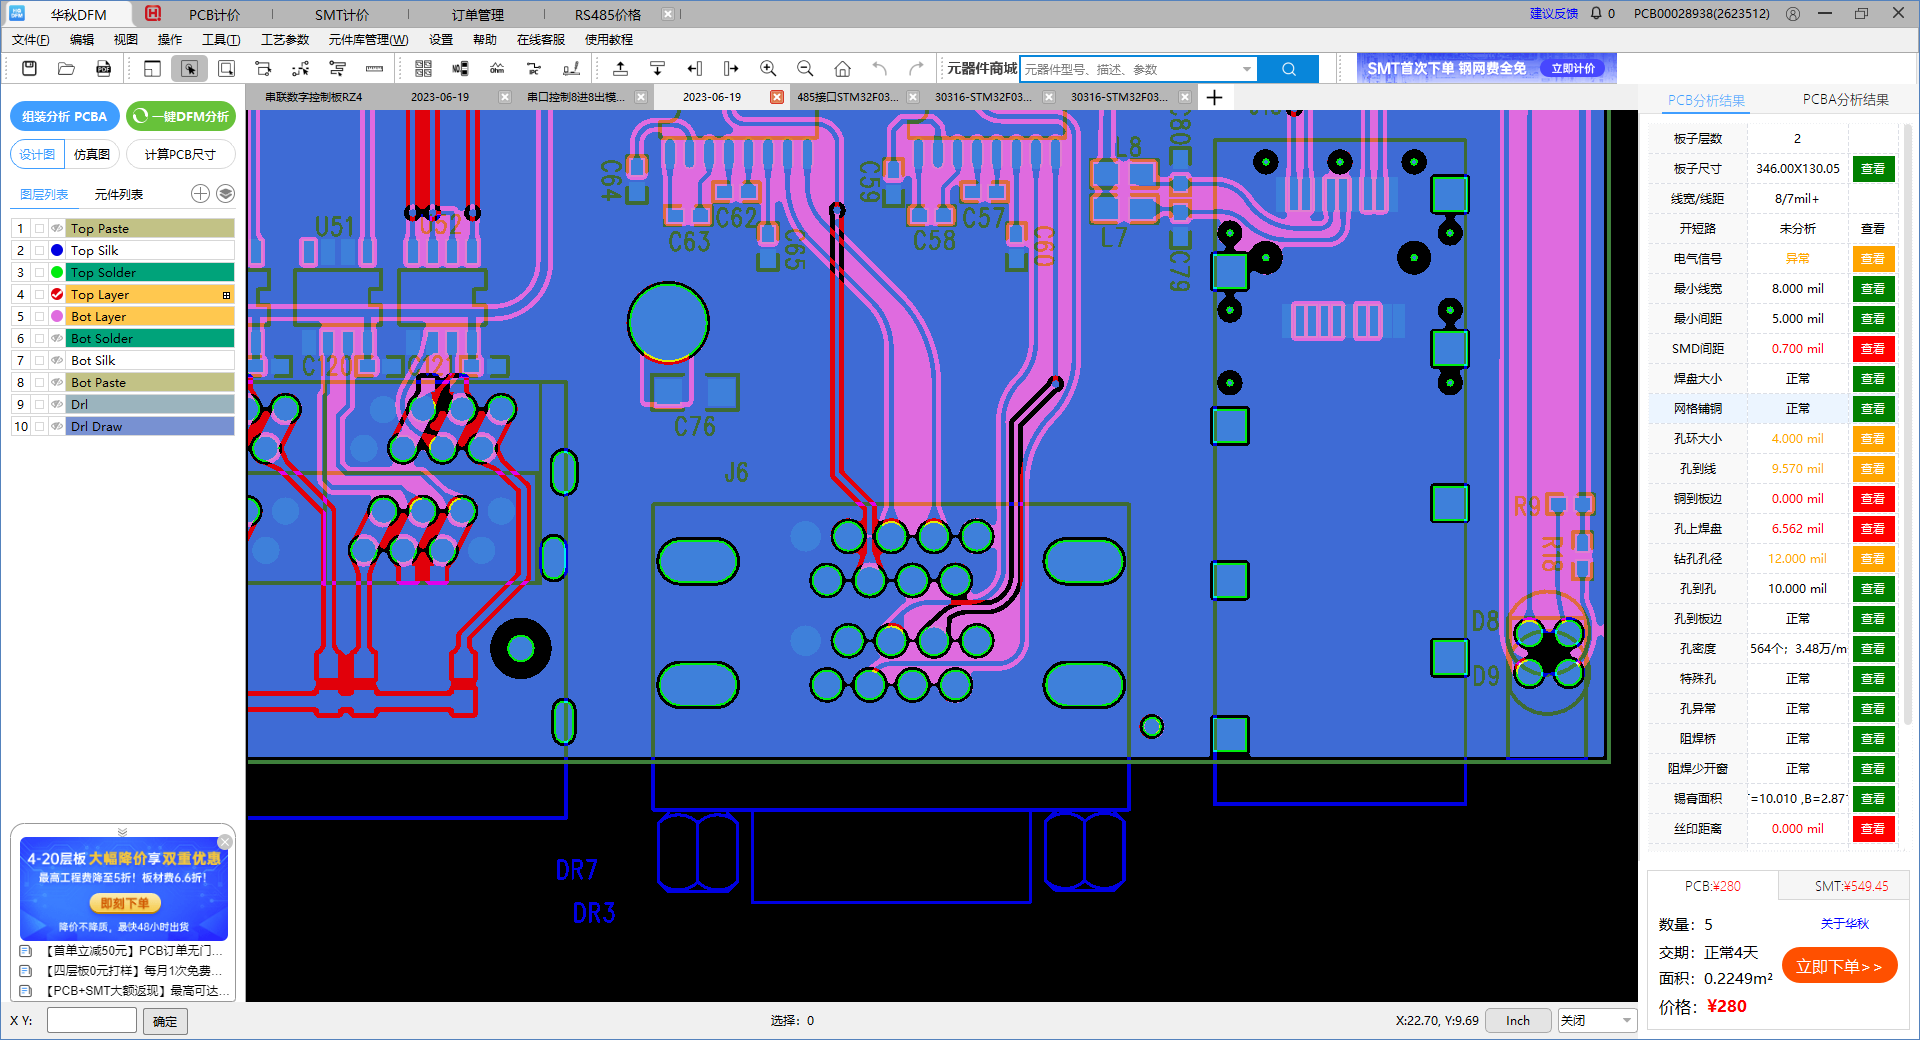Open the 工艺参数 menu

coord(285,40)
